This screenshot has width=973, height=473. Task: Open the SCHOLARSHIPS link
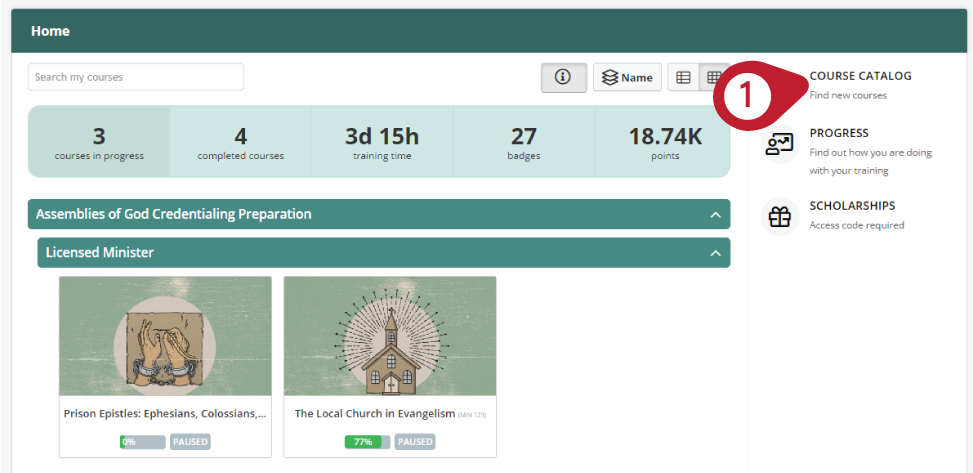[x=852, y=205]
